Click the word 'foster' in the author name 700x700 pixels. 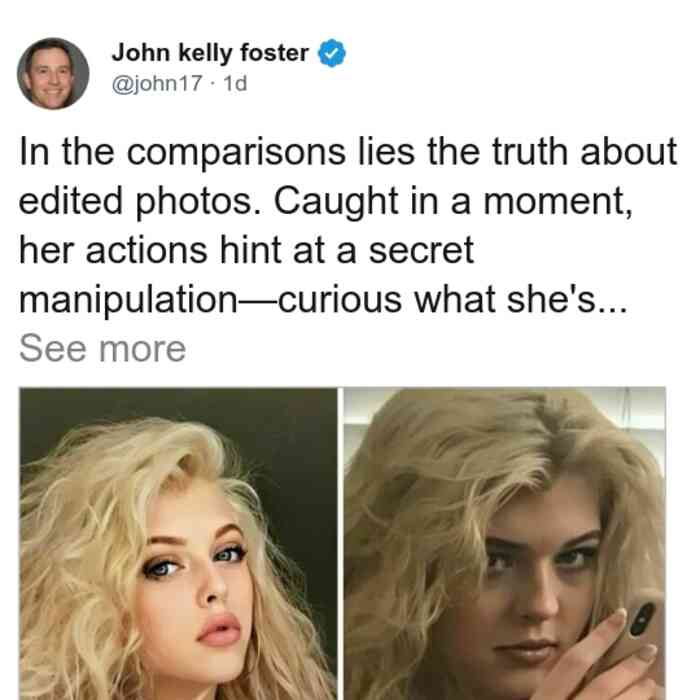pos(275,53)
